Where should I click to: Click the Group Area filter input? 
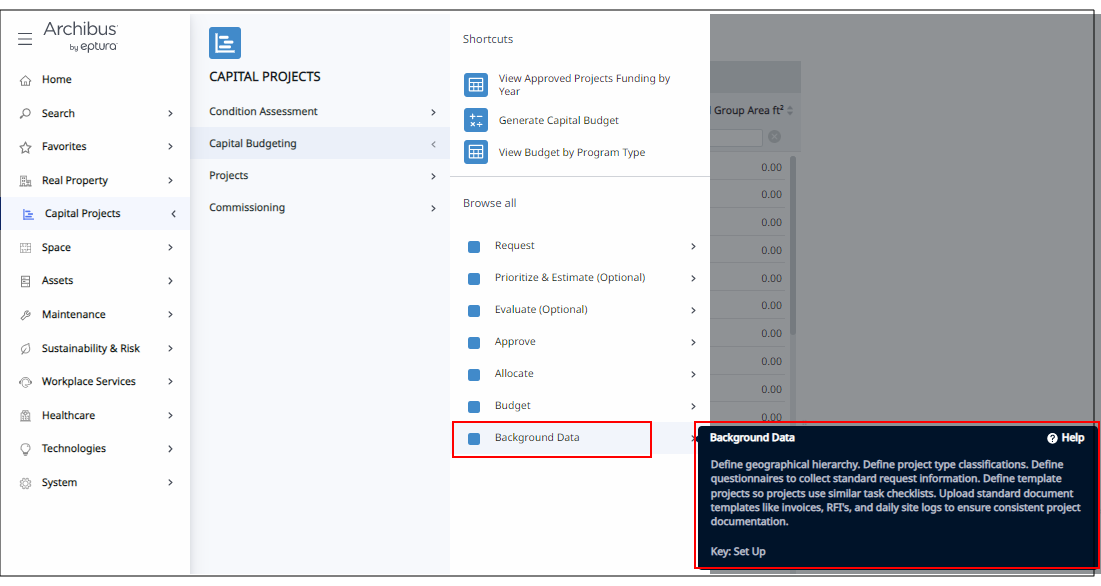736,138
